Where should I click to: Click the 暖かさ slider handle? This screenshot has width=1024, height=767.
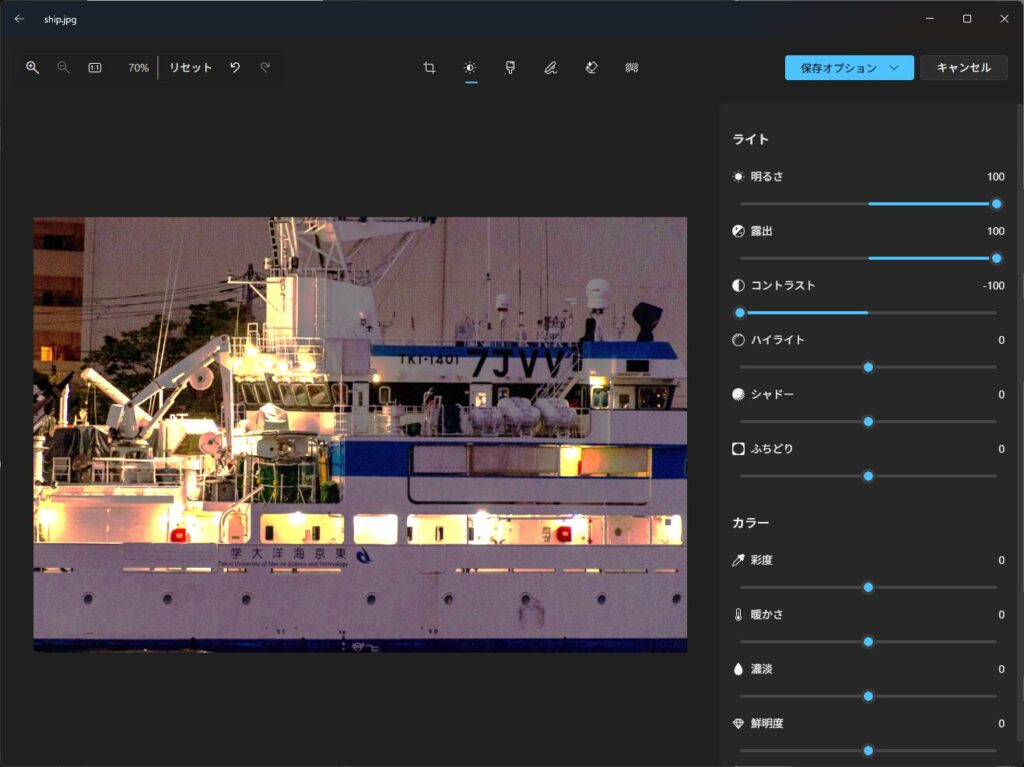[868, 642]
